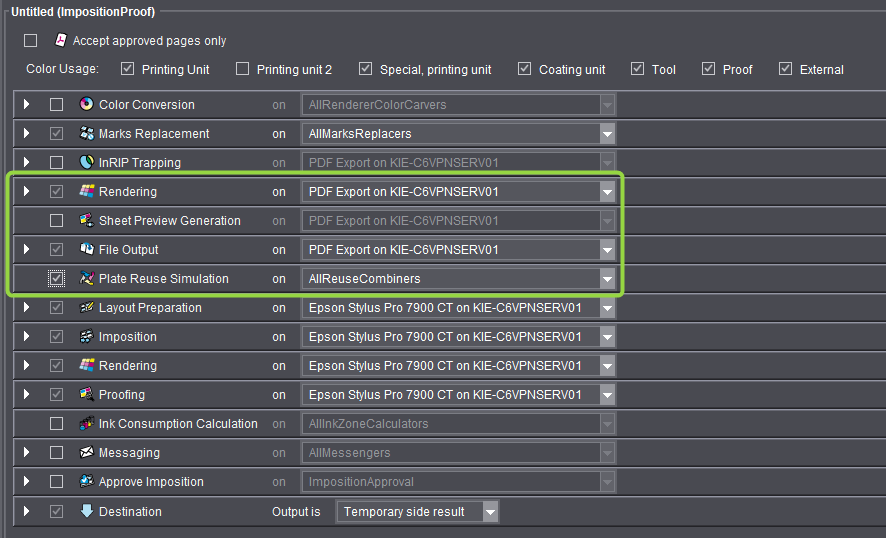Click the Sheet Preview Generation icon
Screen dimensions: 886x538
click(x=86, y=221)
